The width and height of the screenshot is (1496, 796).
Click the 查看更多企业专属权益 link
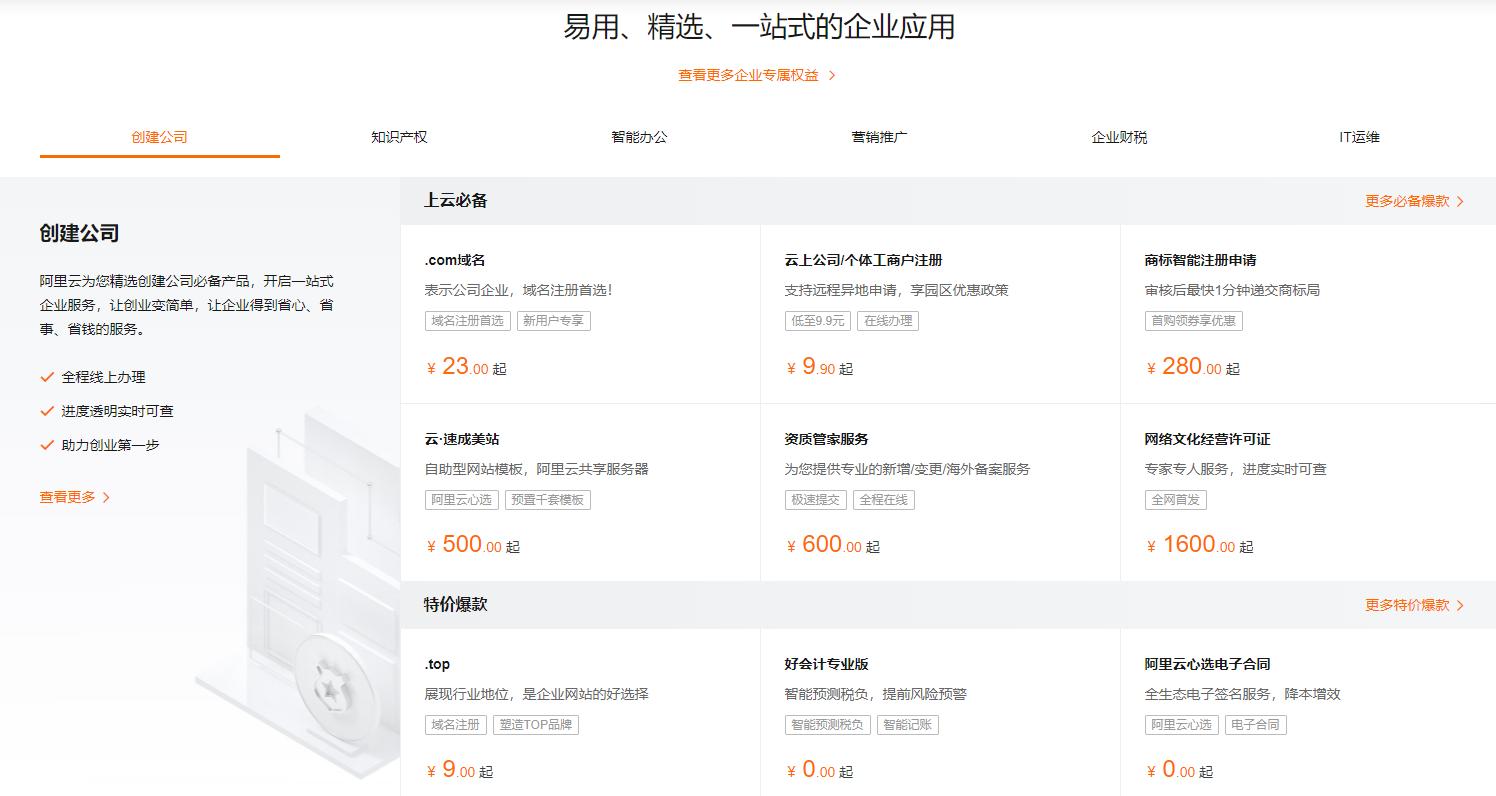(x=748, y=75)
